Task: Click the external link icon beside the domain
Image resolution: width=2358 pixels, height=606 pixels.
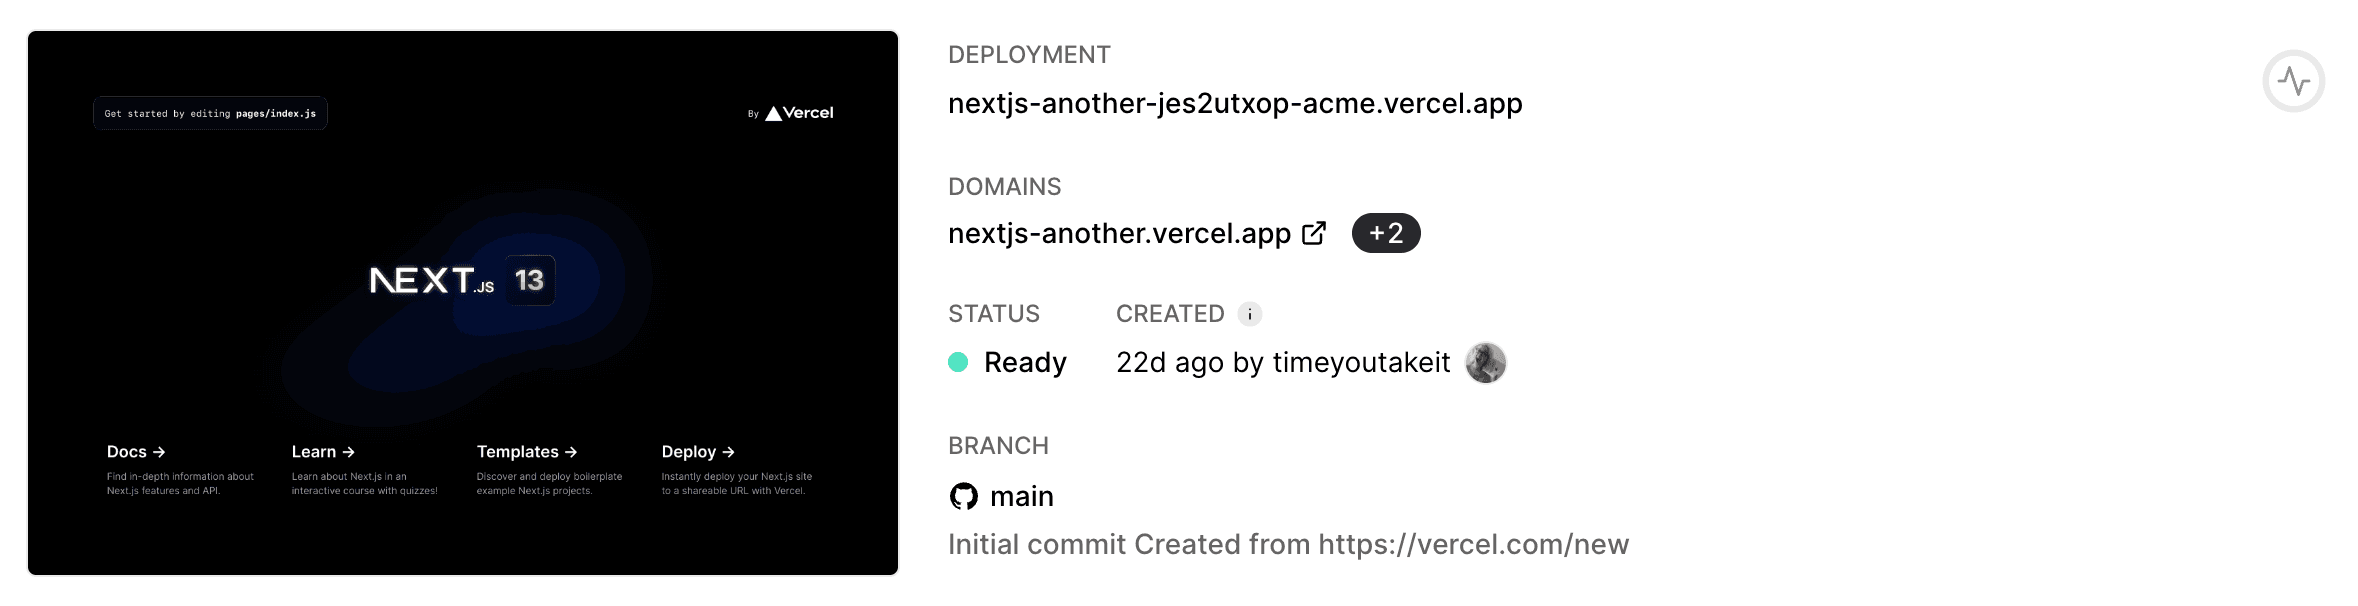Action: (x=1314, y=233)
